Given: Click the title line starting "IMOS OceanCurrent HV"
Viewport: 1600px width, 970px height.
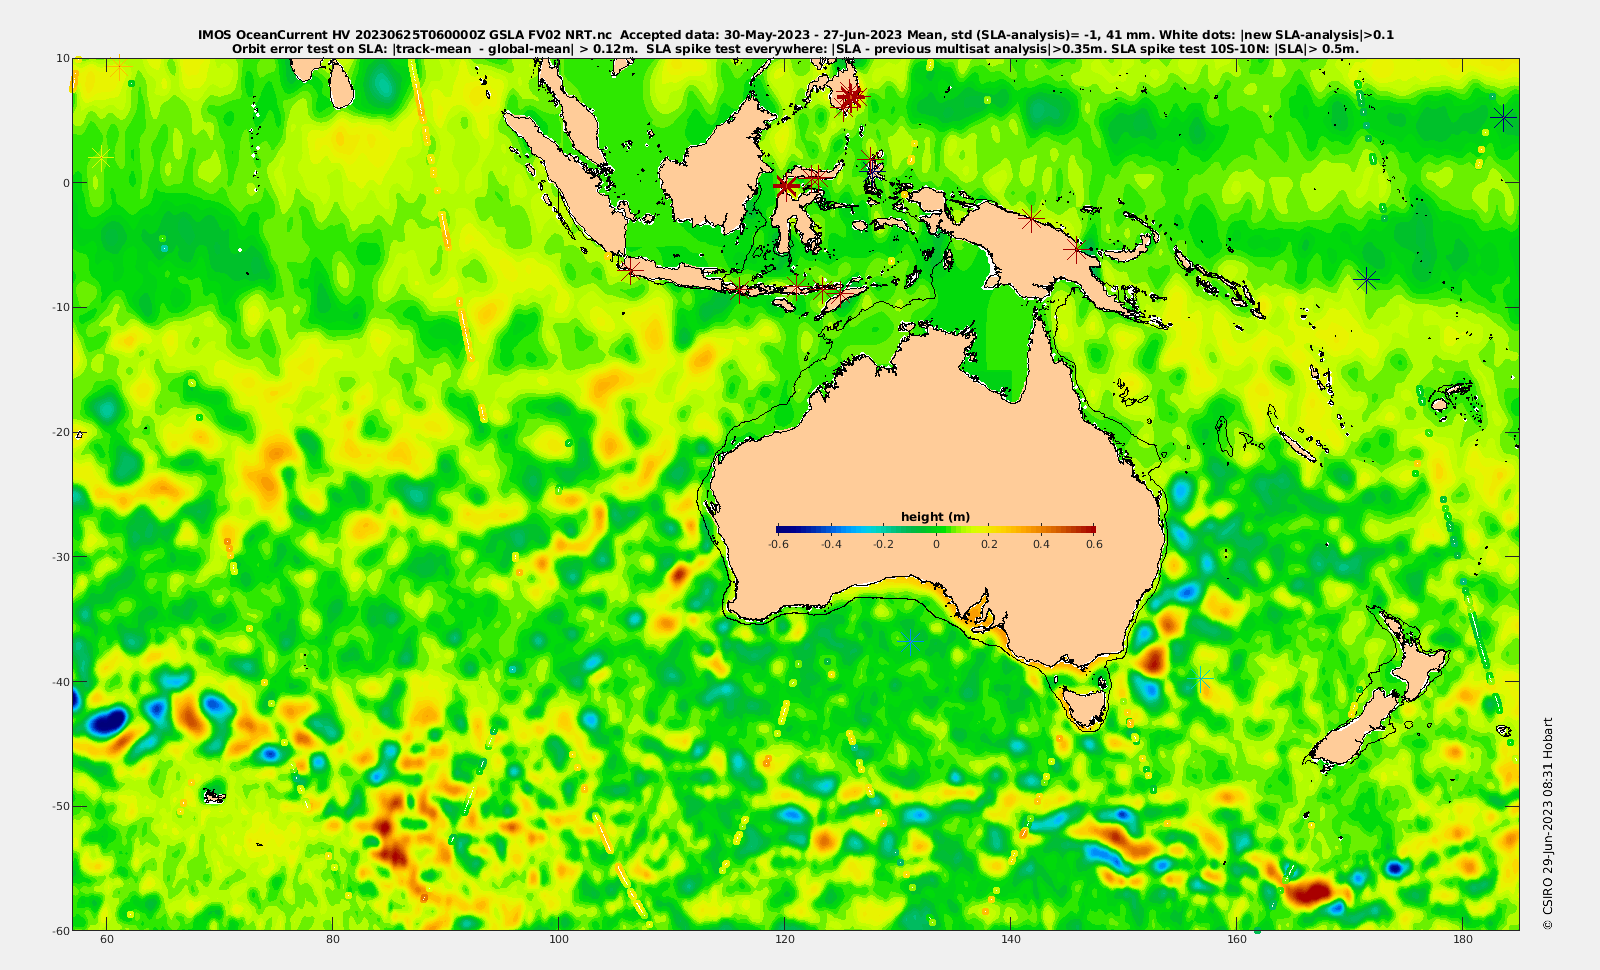Looking at the screenshot, I should pos(796,35).
